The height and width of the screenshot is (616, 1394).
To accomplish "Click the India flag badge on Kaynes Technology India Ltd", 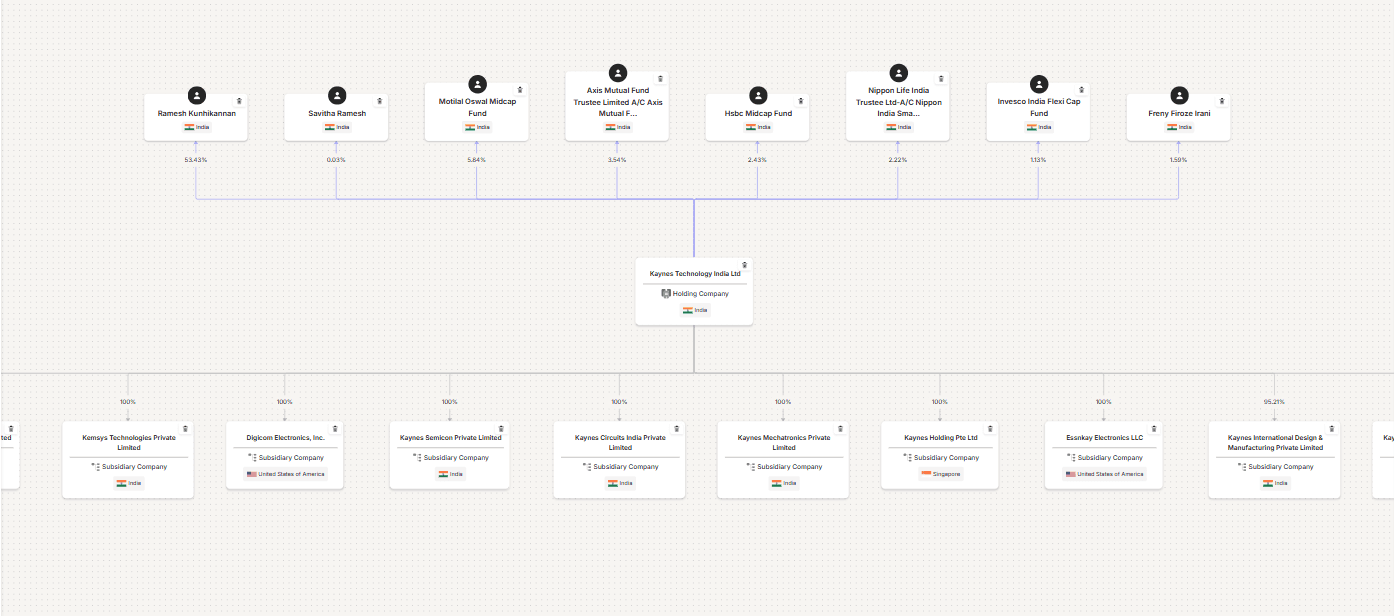I will point(694,309).
